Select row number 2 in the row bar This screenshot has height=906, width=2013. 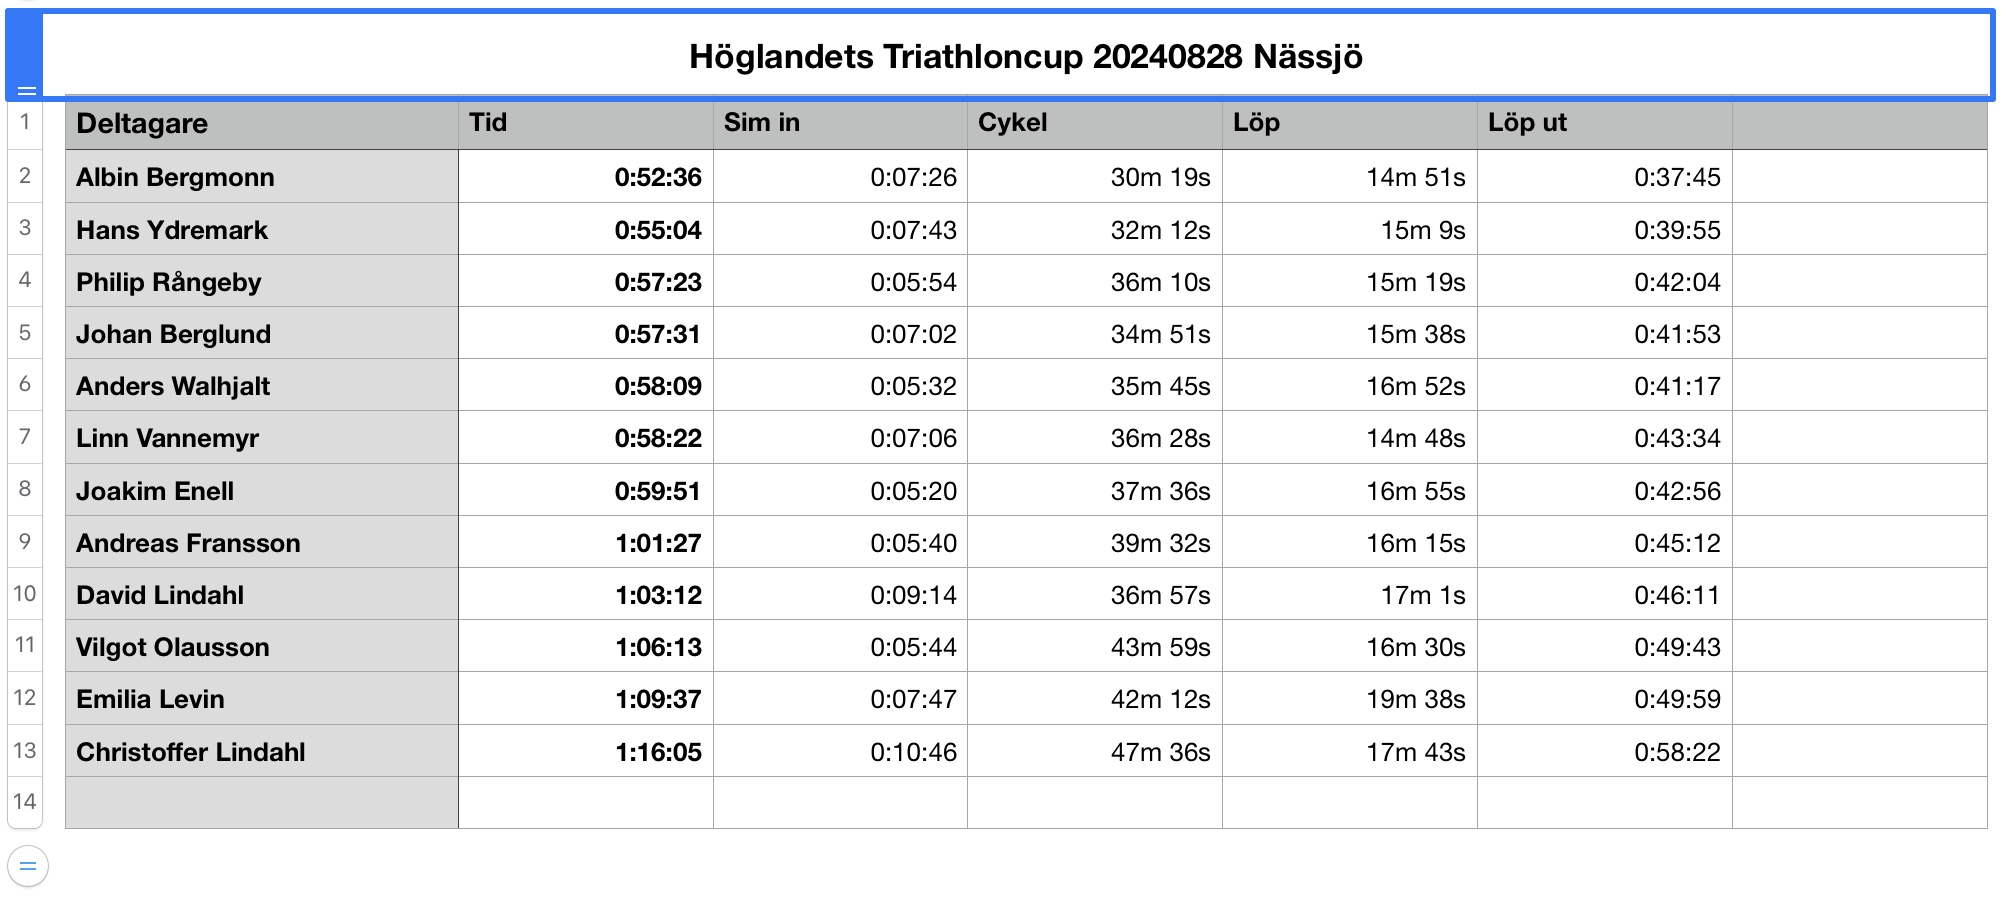click(x=25, y=176)
